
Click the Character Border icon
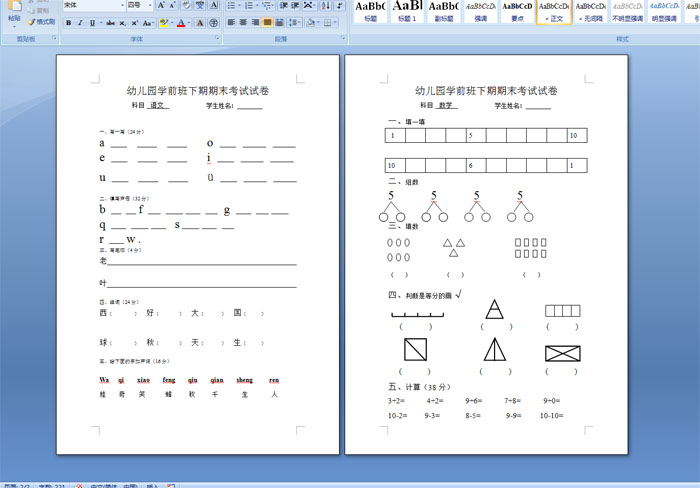pos(214,5)
